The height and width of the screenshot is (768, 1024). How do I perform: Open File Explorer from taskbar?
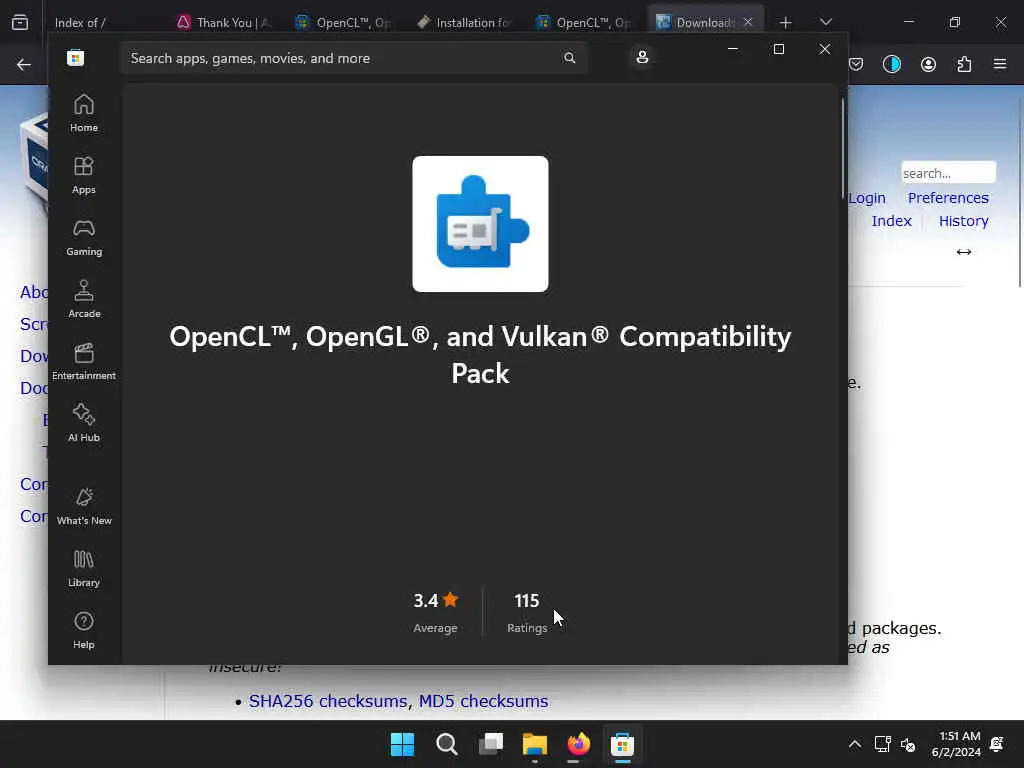(x=534, y=744)
